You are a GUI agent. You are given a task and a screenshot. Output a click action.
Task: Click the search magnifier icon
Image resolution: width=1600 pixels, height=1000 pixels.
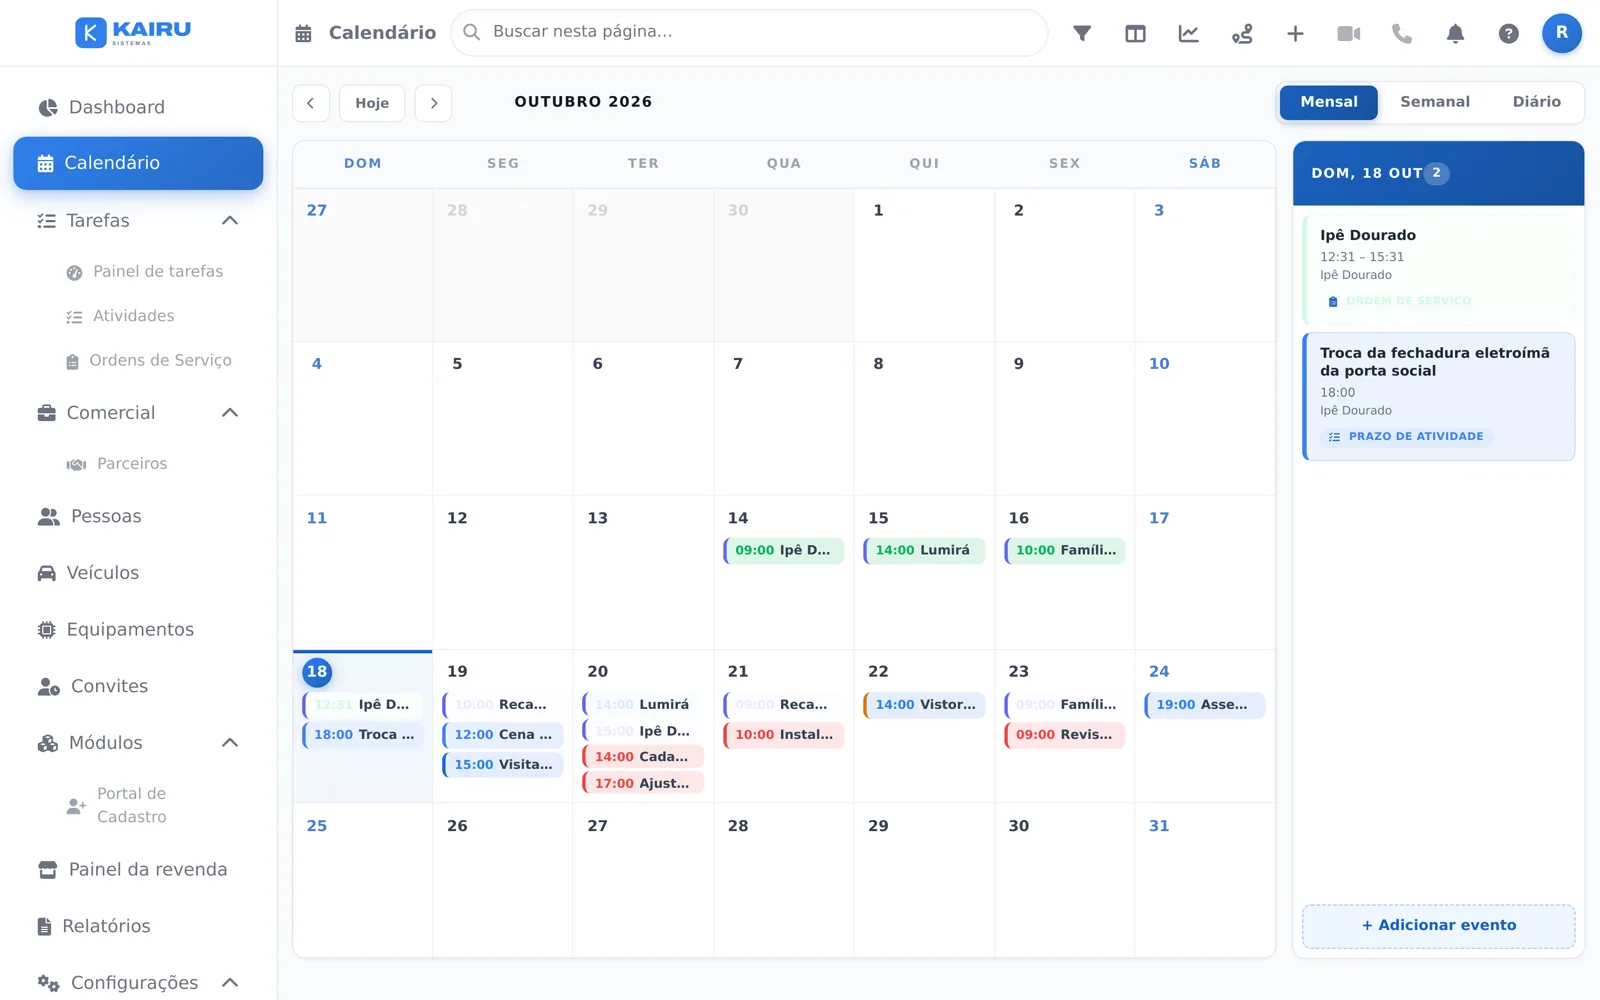(x=472, y=32)
